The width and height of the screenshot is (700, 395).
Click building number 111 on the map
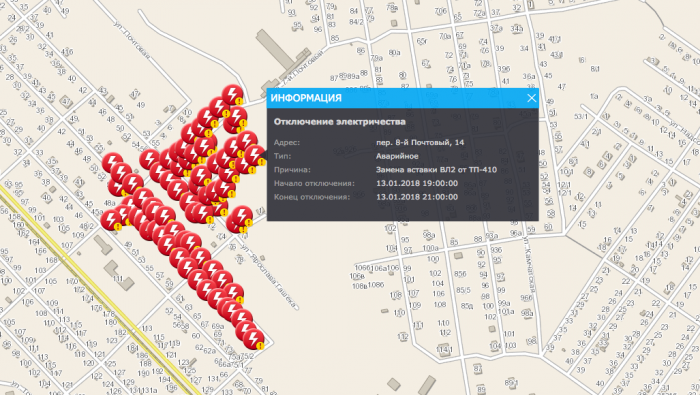118,278
